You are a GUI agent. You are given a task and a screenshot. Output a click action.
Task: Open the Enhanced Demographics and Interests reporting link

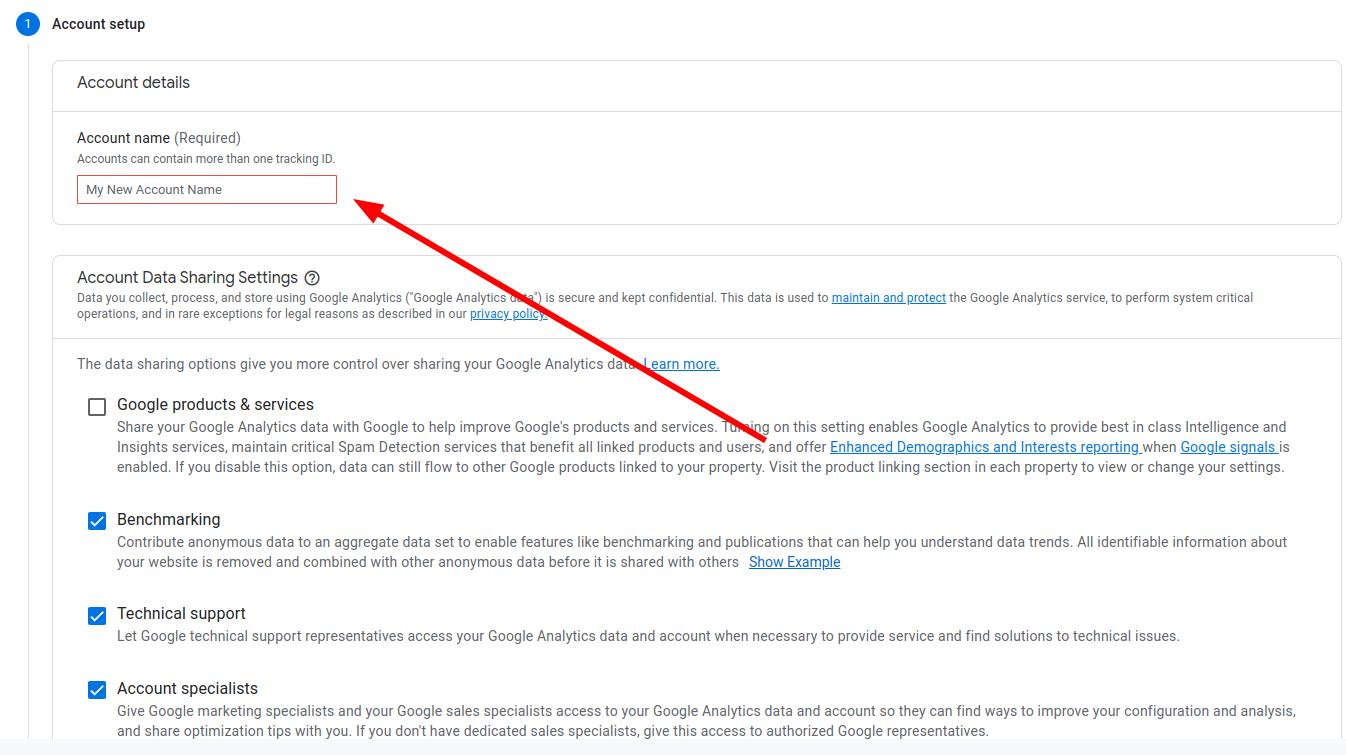[x=984, y=447]
